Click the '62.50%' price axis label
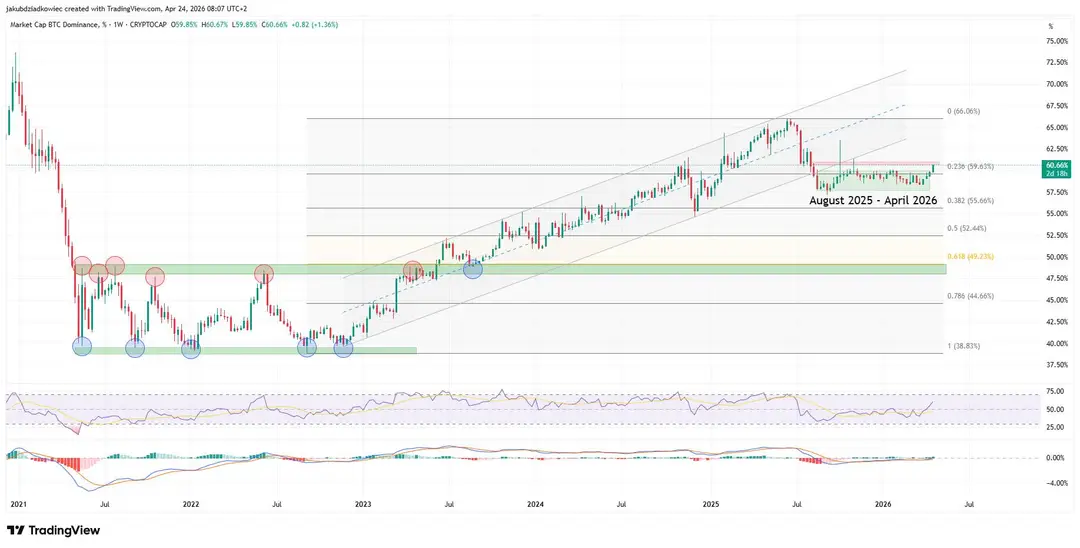The image size is (1080, 548). click(x=1057, y=149)
